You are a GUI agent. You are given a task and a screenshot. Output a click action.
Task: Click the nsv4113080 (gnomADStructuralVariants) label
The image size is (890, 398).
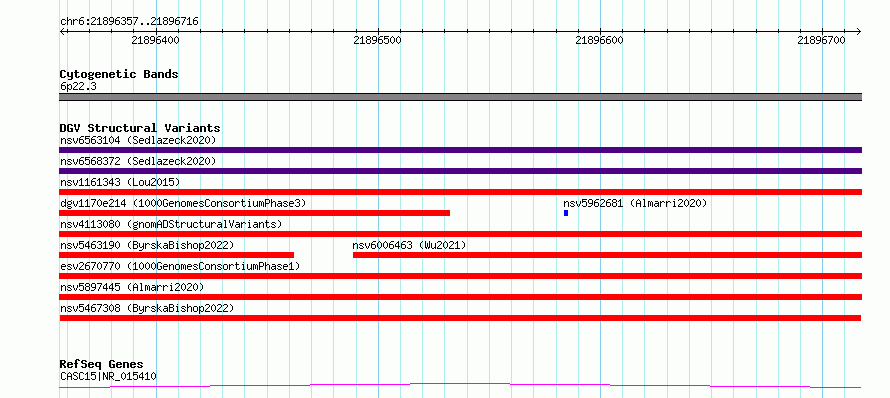click(x=171, y=224)
